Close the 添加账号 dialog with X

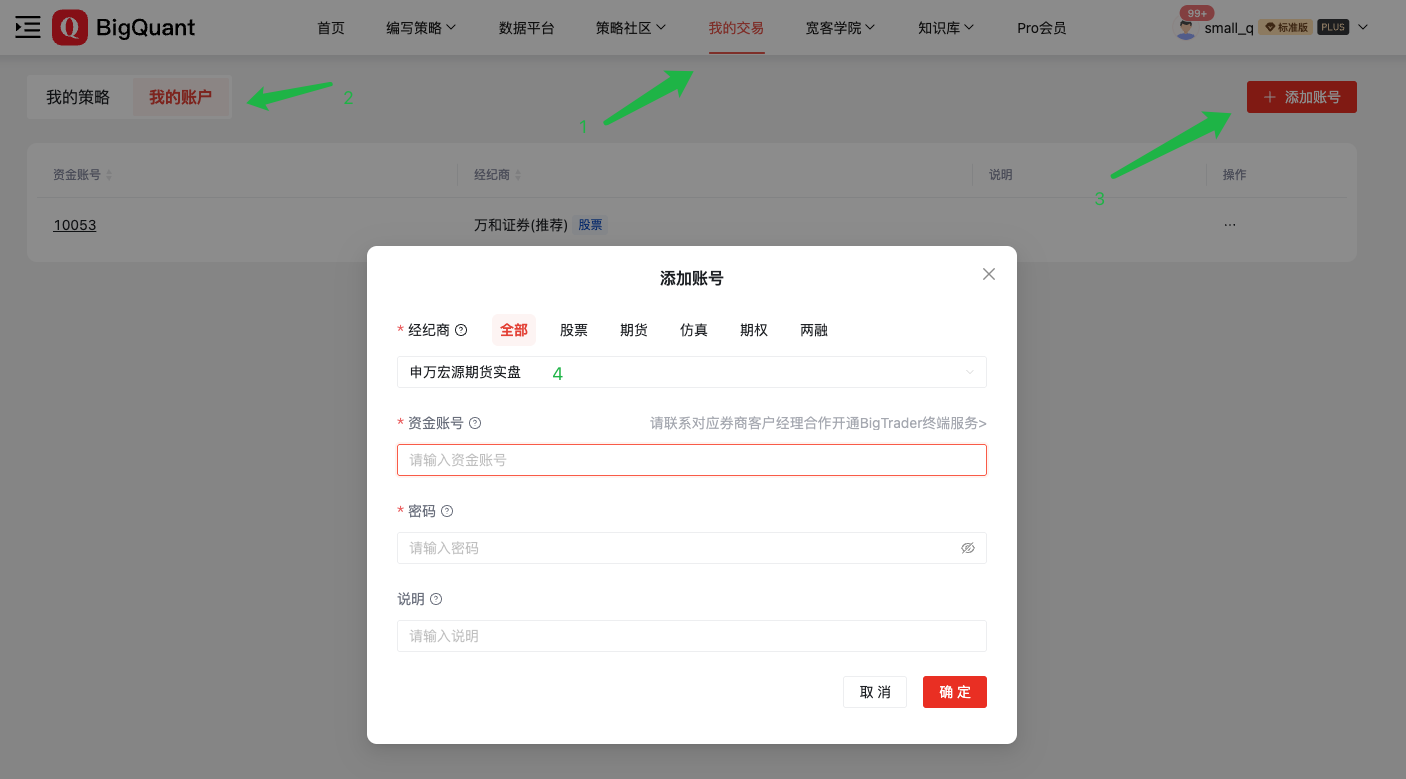coord(989,274)
